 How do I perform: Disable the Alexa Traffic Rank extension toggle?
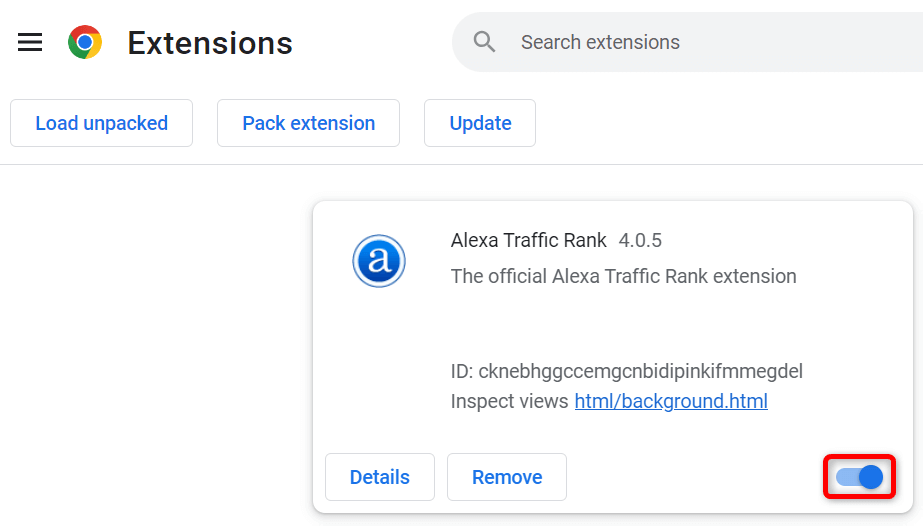point(860,477)
